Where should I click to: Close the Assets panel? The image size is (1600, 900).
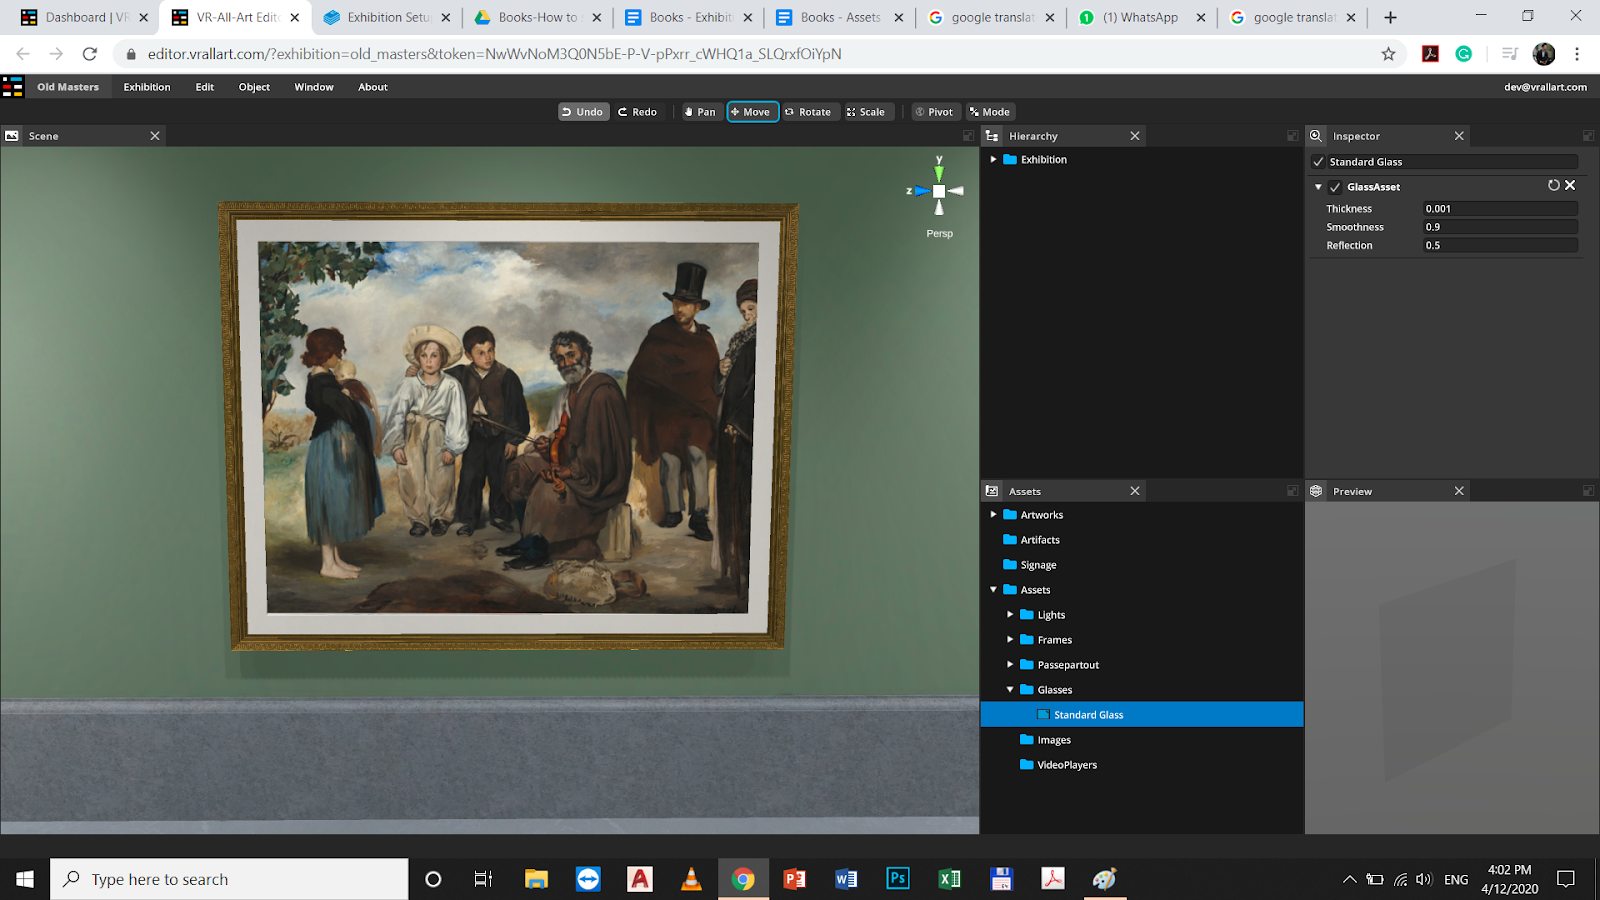[x=1135, y=491]
